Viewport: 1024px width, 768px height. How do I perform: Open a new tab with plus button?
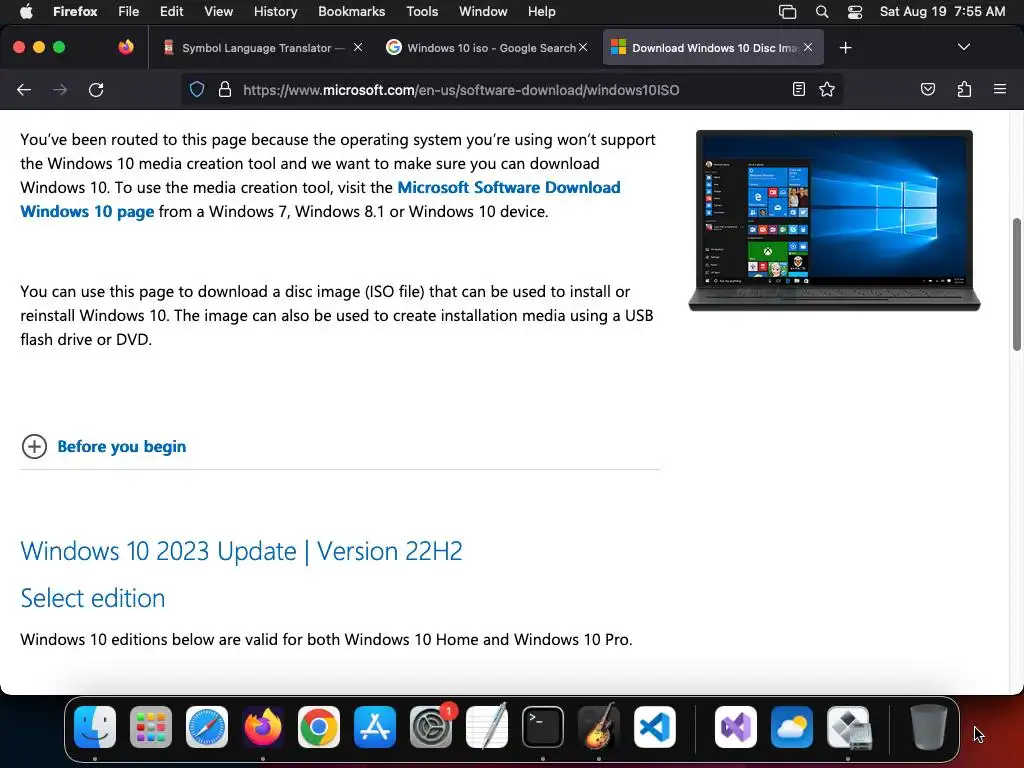pyautogui.click(x=845, y=48)
